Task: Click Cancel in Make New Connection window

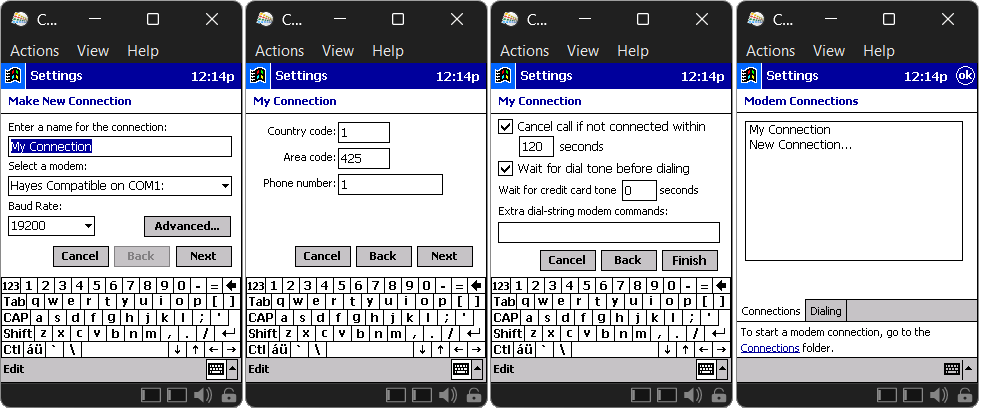Action: pyautogui.click(x=80, y=256)
